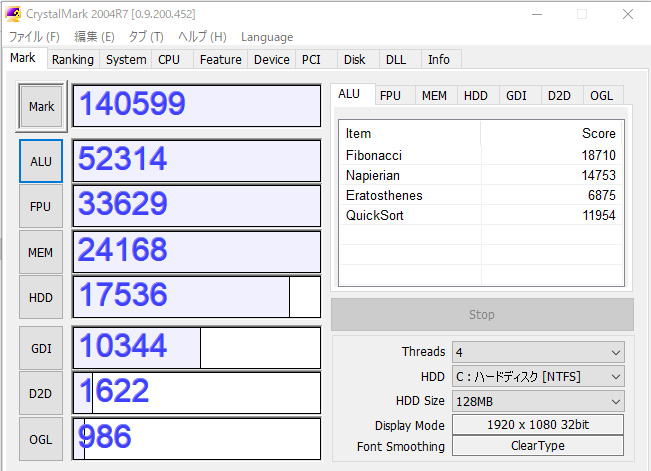Image resolution: width=651 pixels, height=471 pixels.
Task: Click the Score column header
Action: point(552,133)
